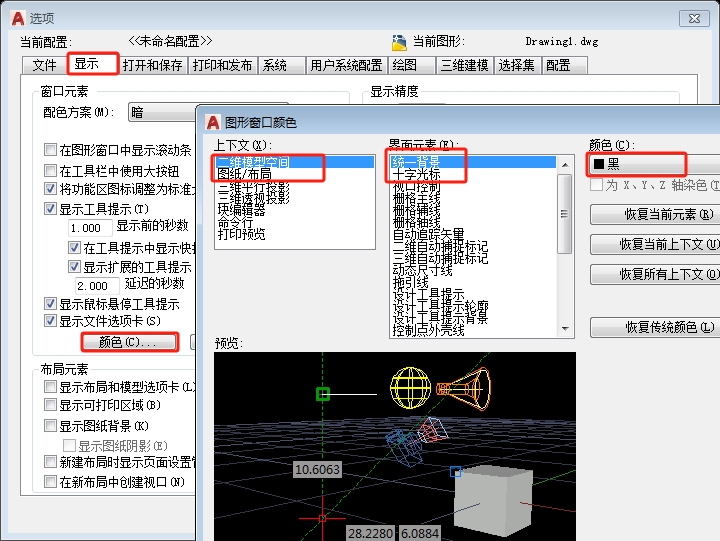
Task: Toggle 显示扩展的工具提示 checkbox
Action: (74, 266)
